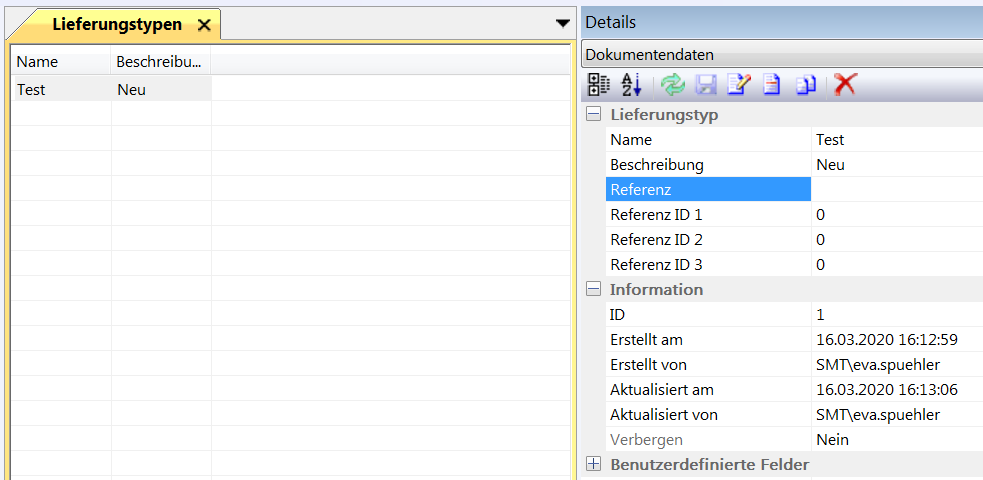Collapse the Information section
Screen dimensions: 983x480
point(594,290)
